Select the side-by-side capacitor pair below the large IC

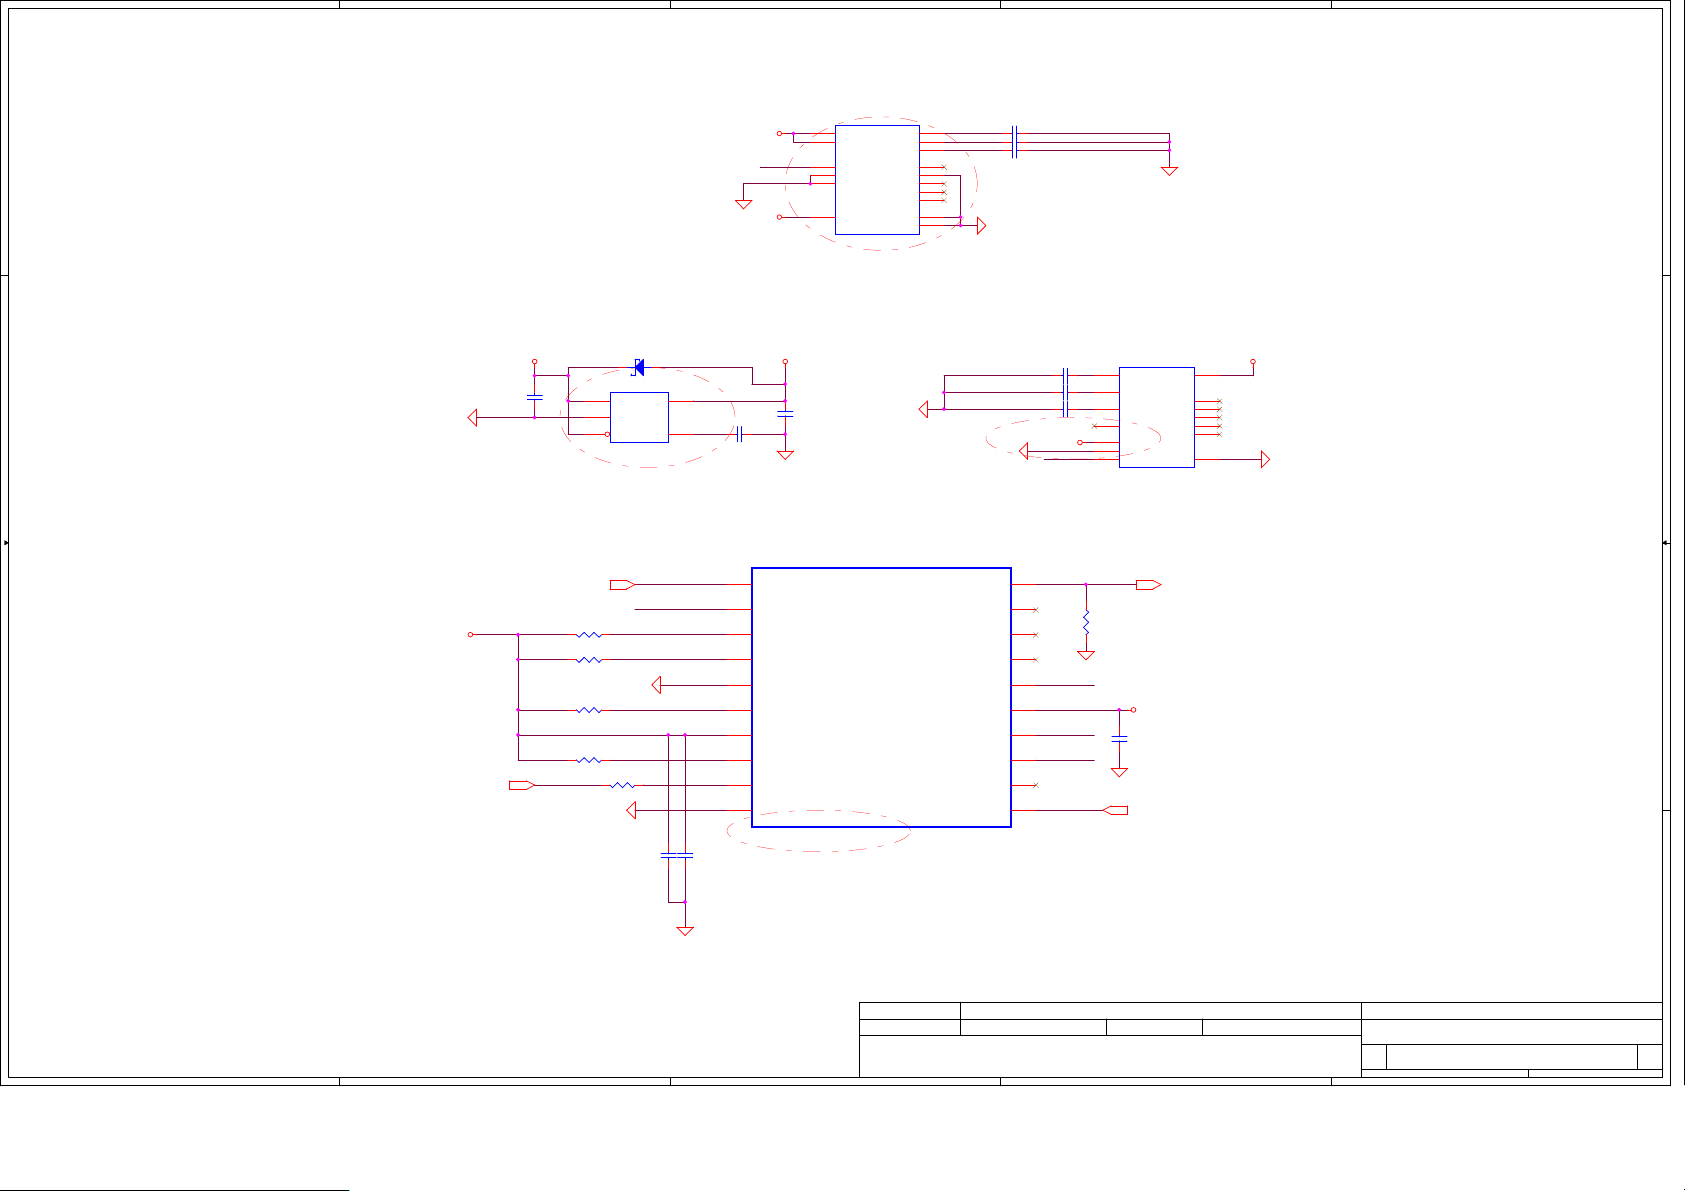(x=677, y=855)
